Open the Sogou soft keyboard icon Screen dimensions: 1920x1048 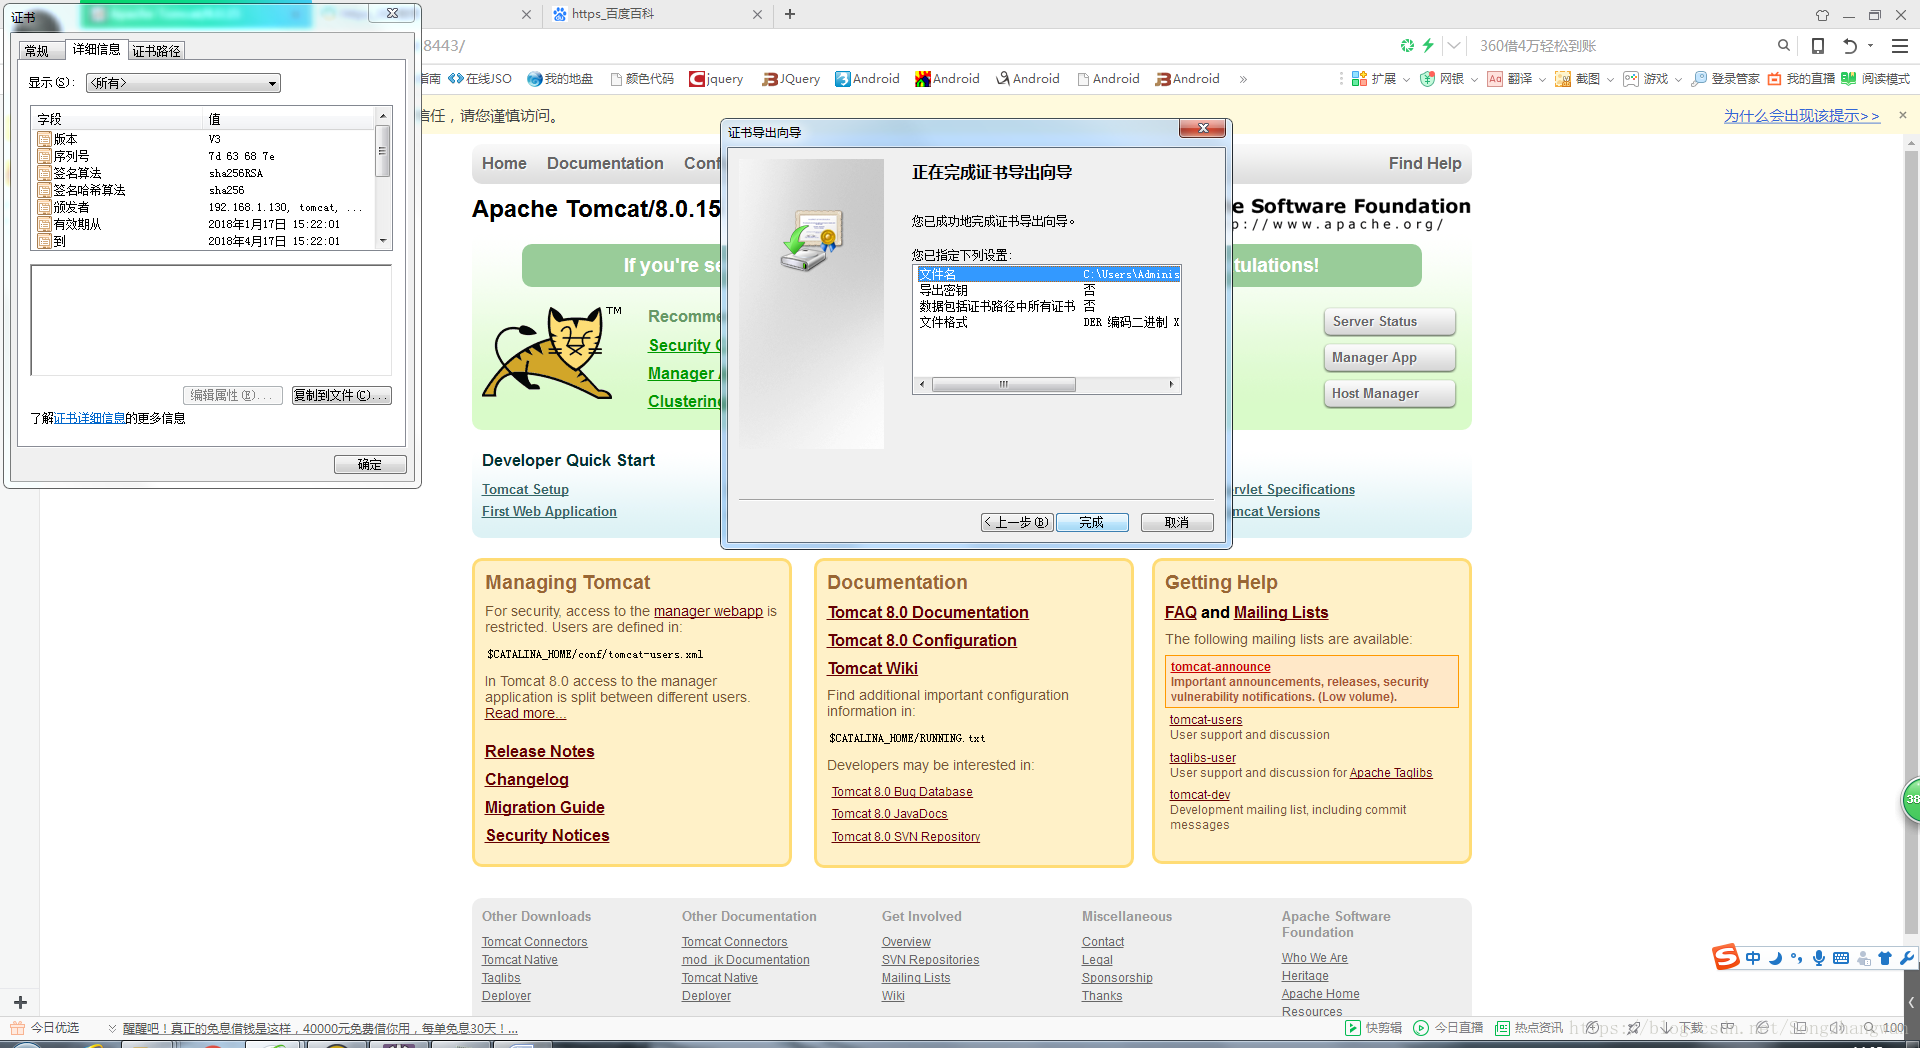tap(1841, 958)
